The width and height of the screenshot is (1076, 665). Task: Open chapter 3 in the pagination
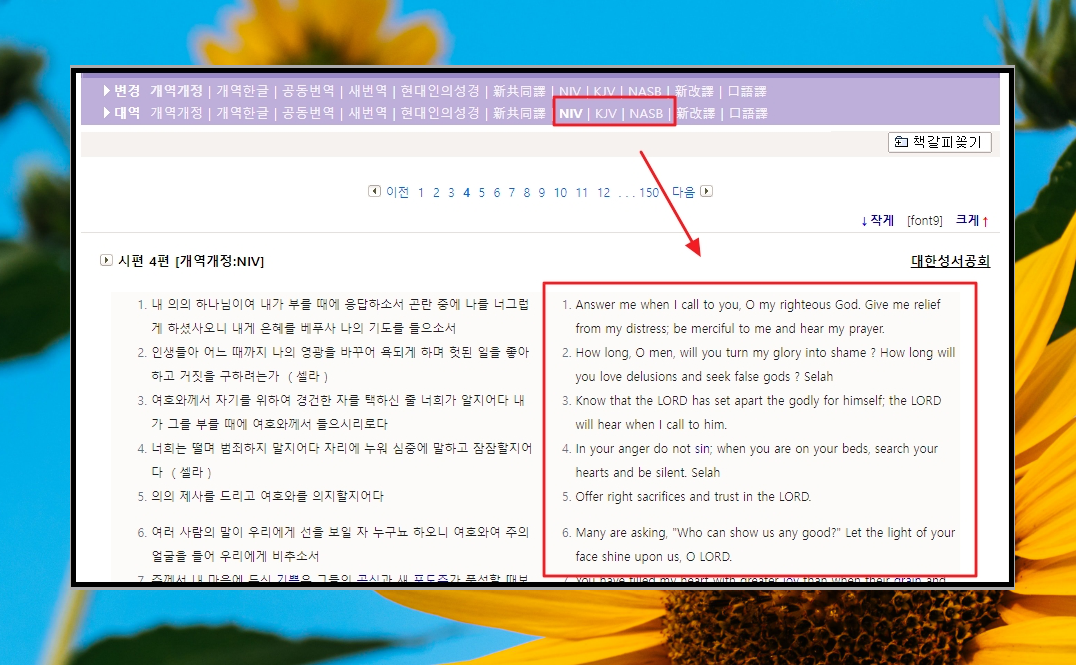click(451, 192)
